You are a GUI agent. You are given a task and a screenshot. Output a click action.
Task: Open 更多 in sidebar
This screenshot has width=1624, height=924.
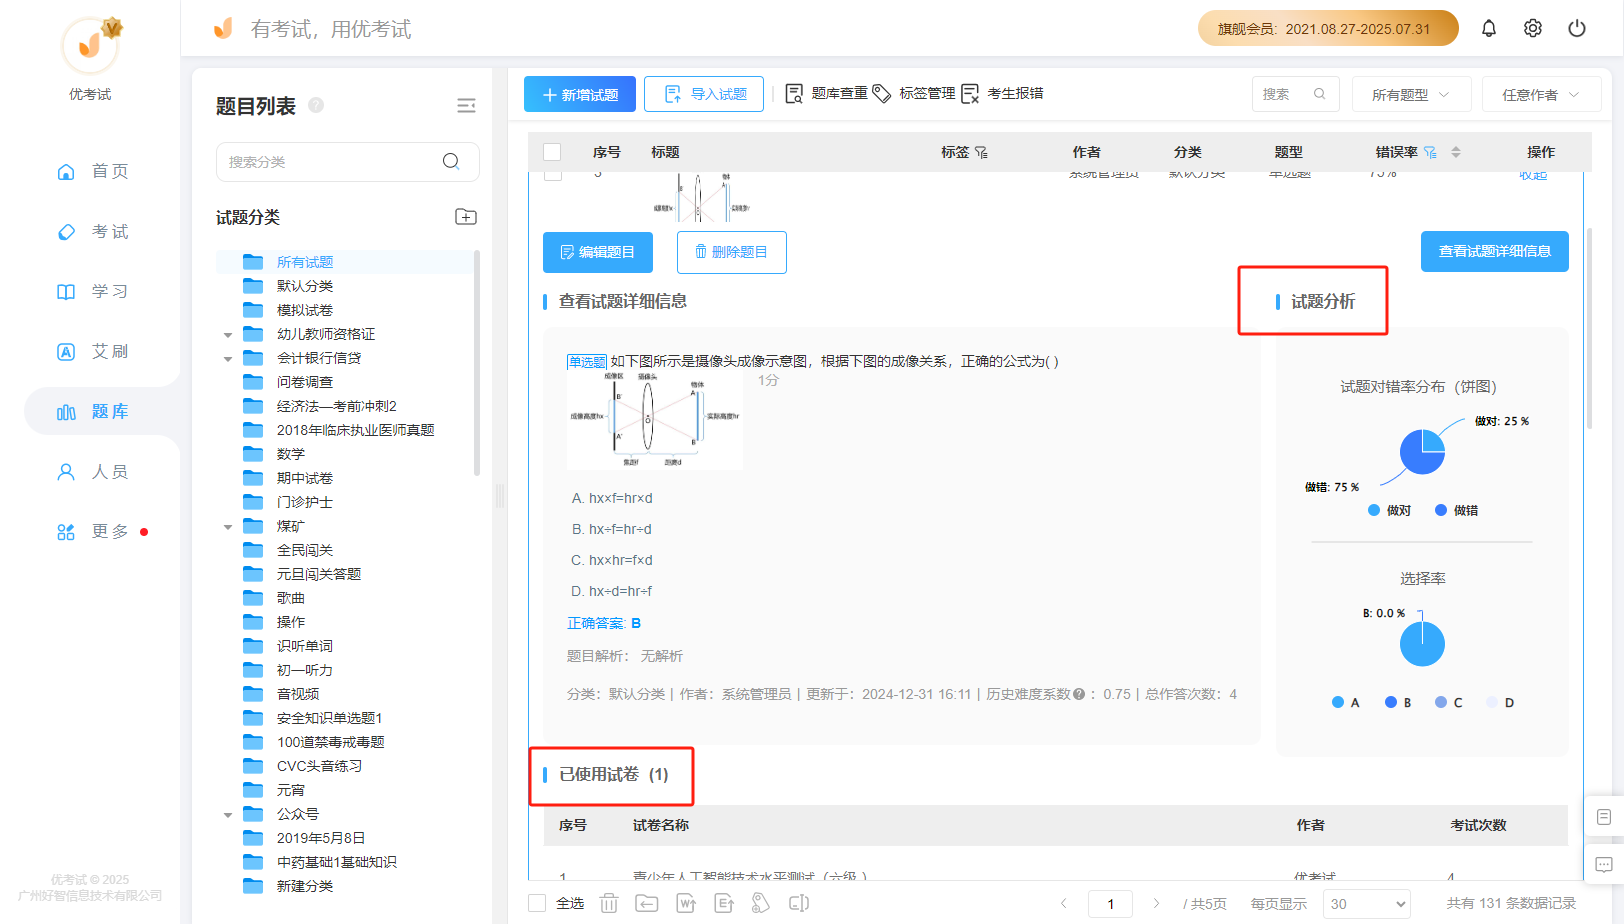click(x=92, y=531)
